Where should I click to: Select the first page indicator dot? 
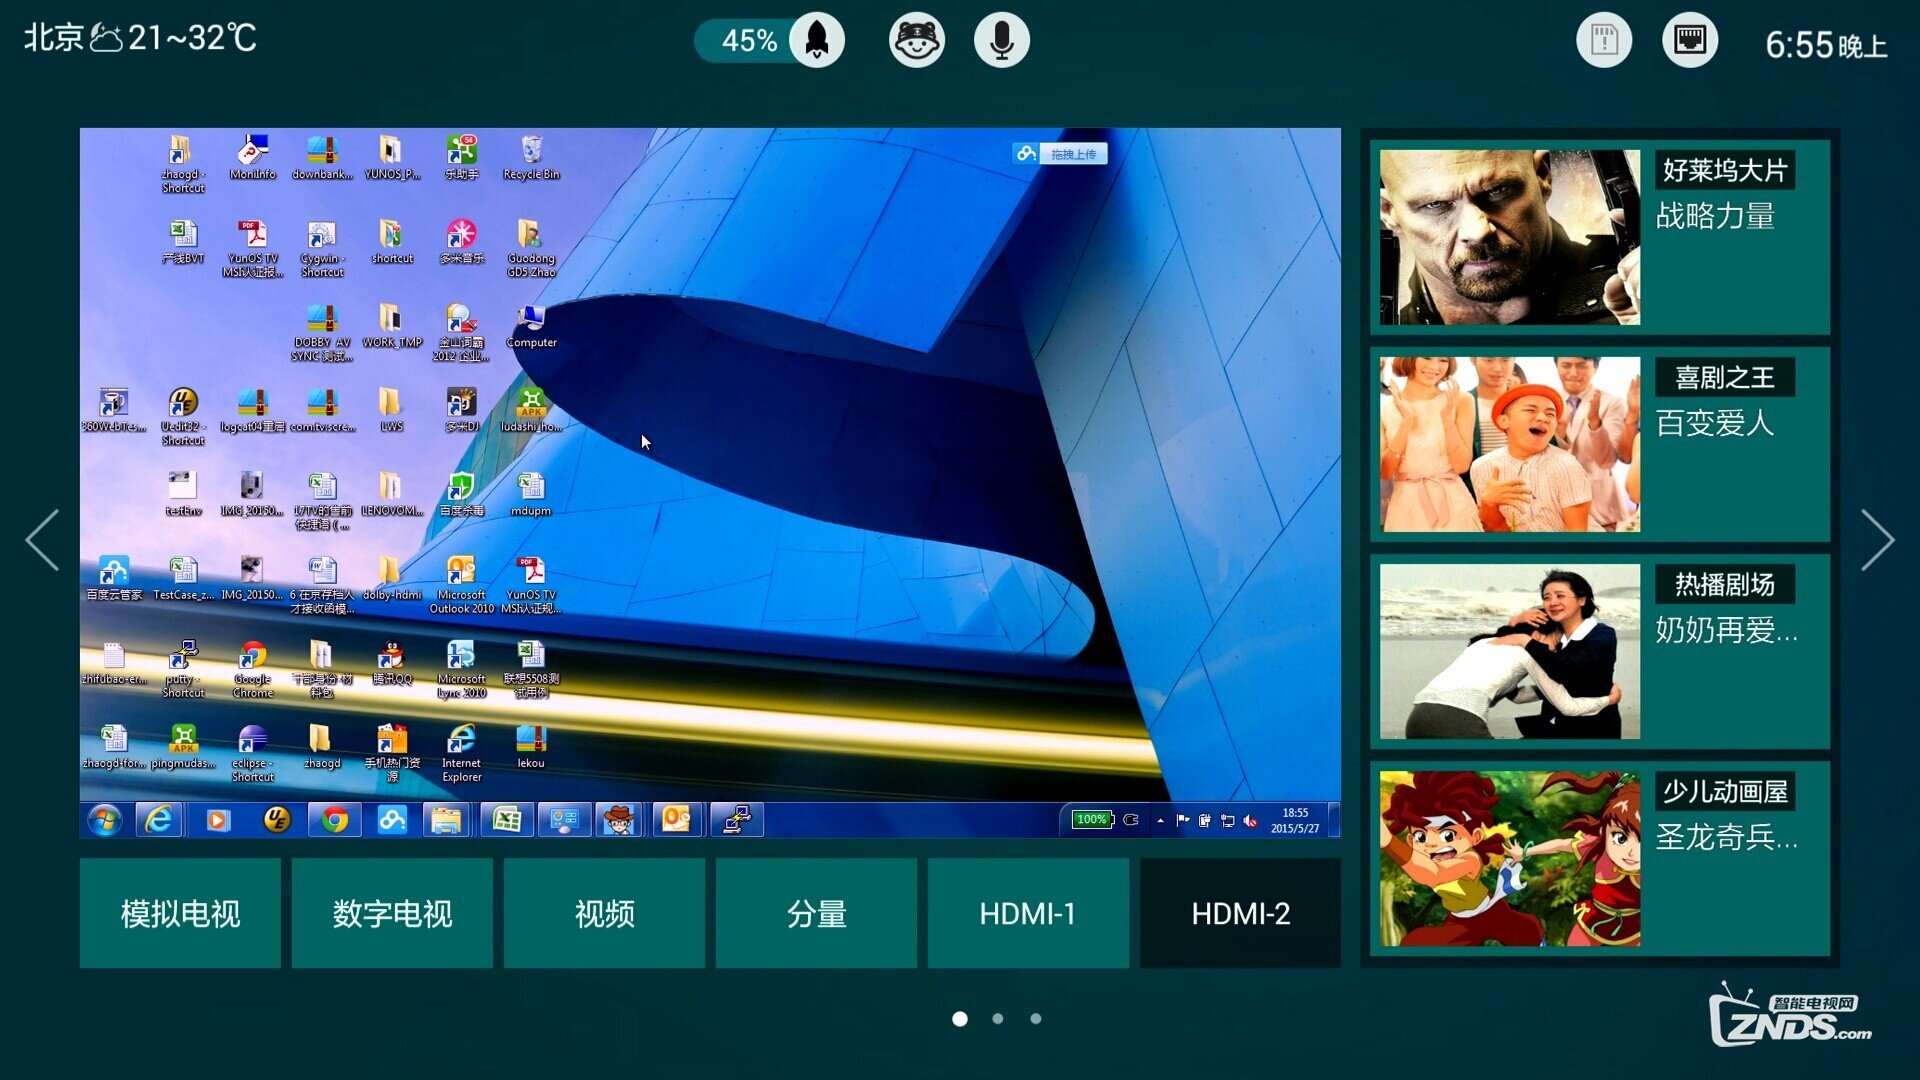[960, 1019]
